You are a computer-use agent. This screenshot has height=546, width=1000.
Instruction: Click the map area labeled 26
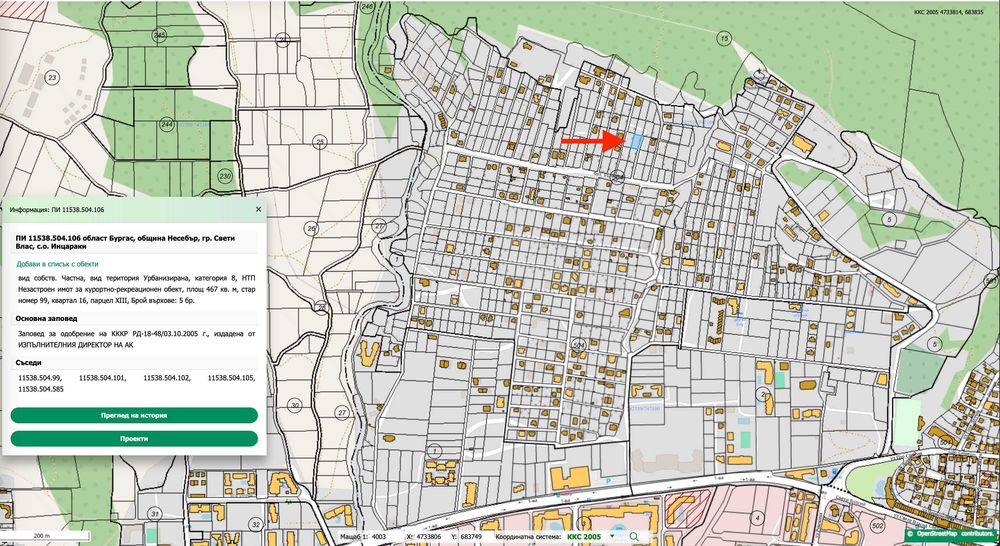311,228
